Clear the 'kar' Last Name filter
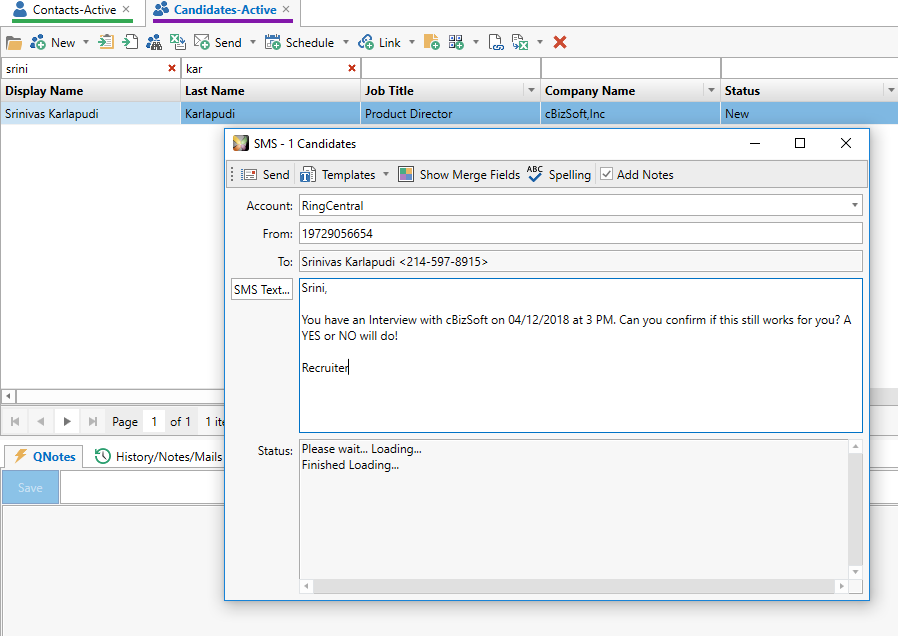 [x=352, y=68]
